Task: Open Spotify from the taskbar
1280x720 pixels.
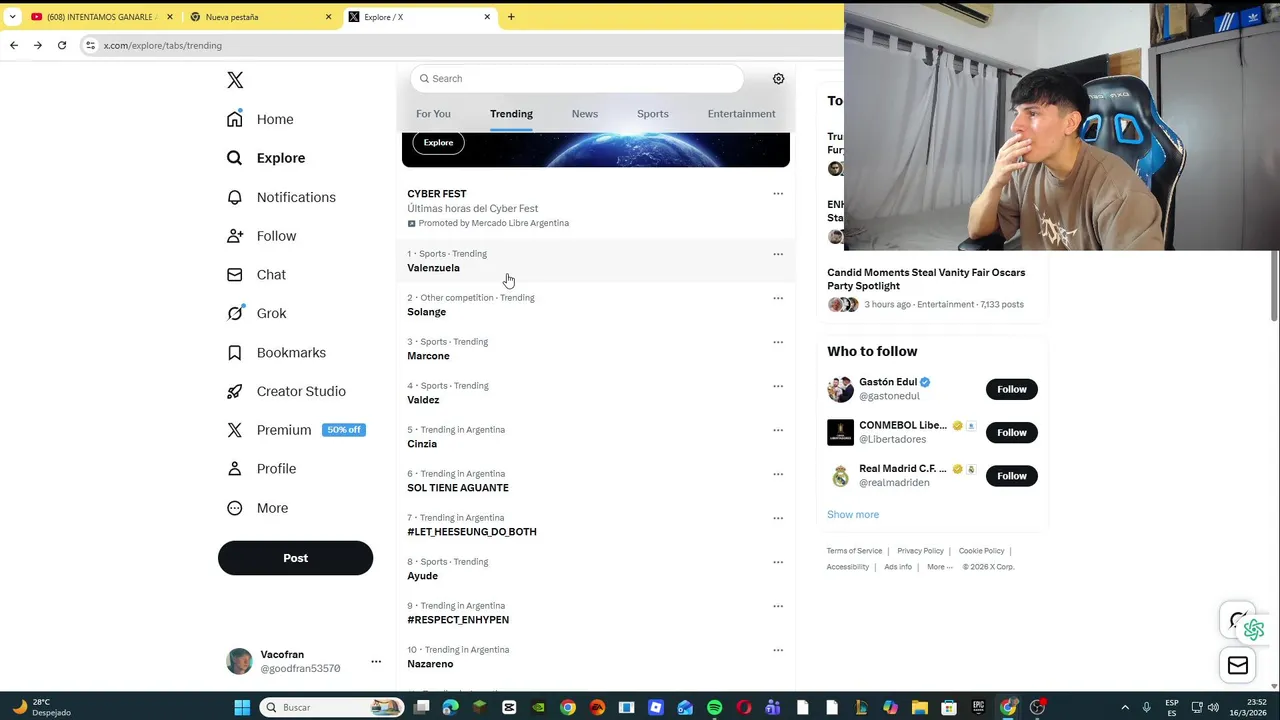Action: pos(715,707)
